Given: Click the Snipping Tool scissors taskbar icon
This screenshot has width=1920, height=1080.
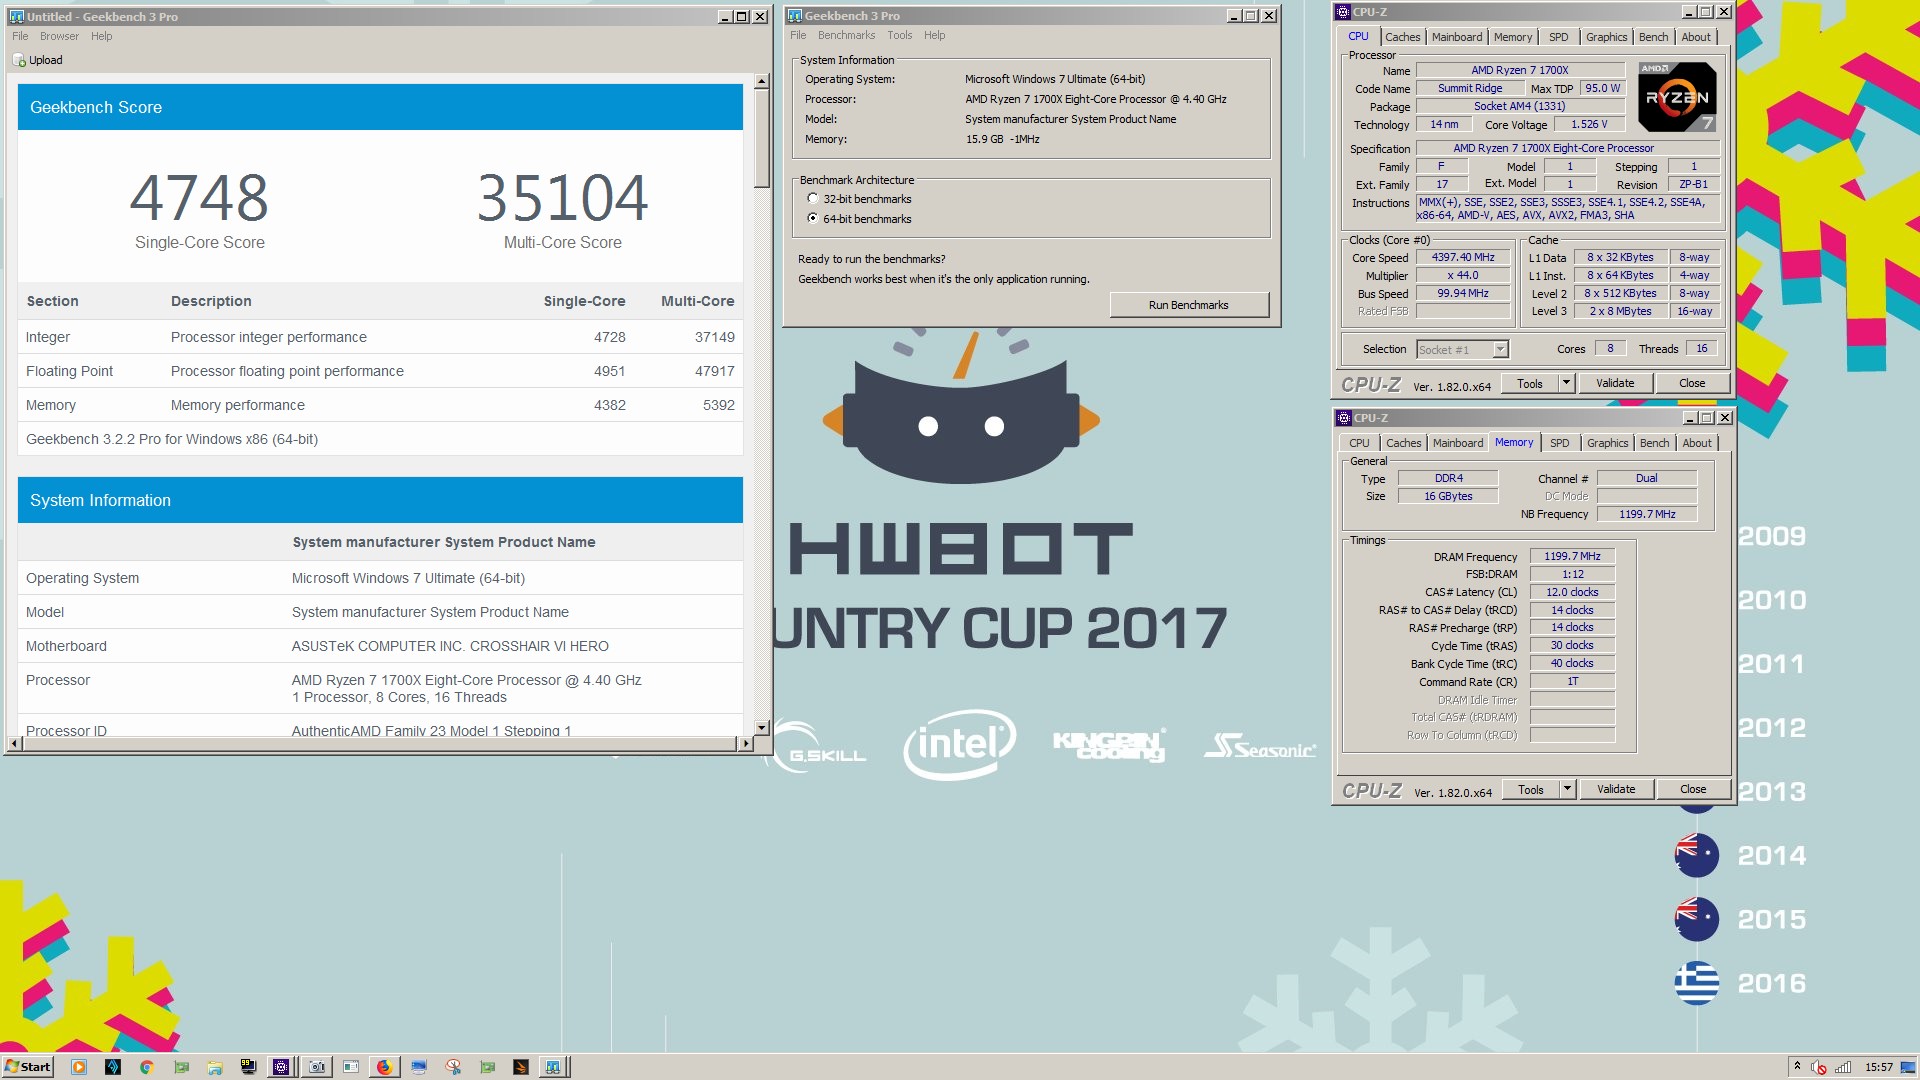Looking at the screenshot, I should tap(453, 1067).
